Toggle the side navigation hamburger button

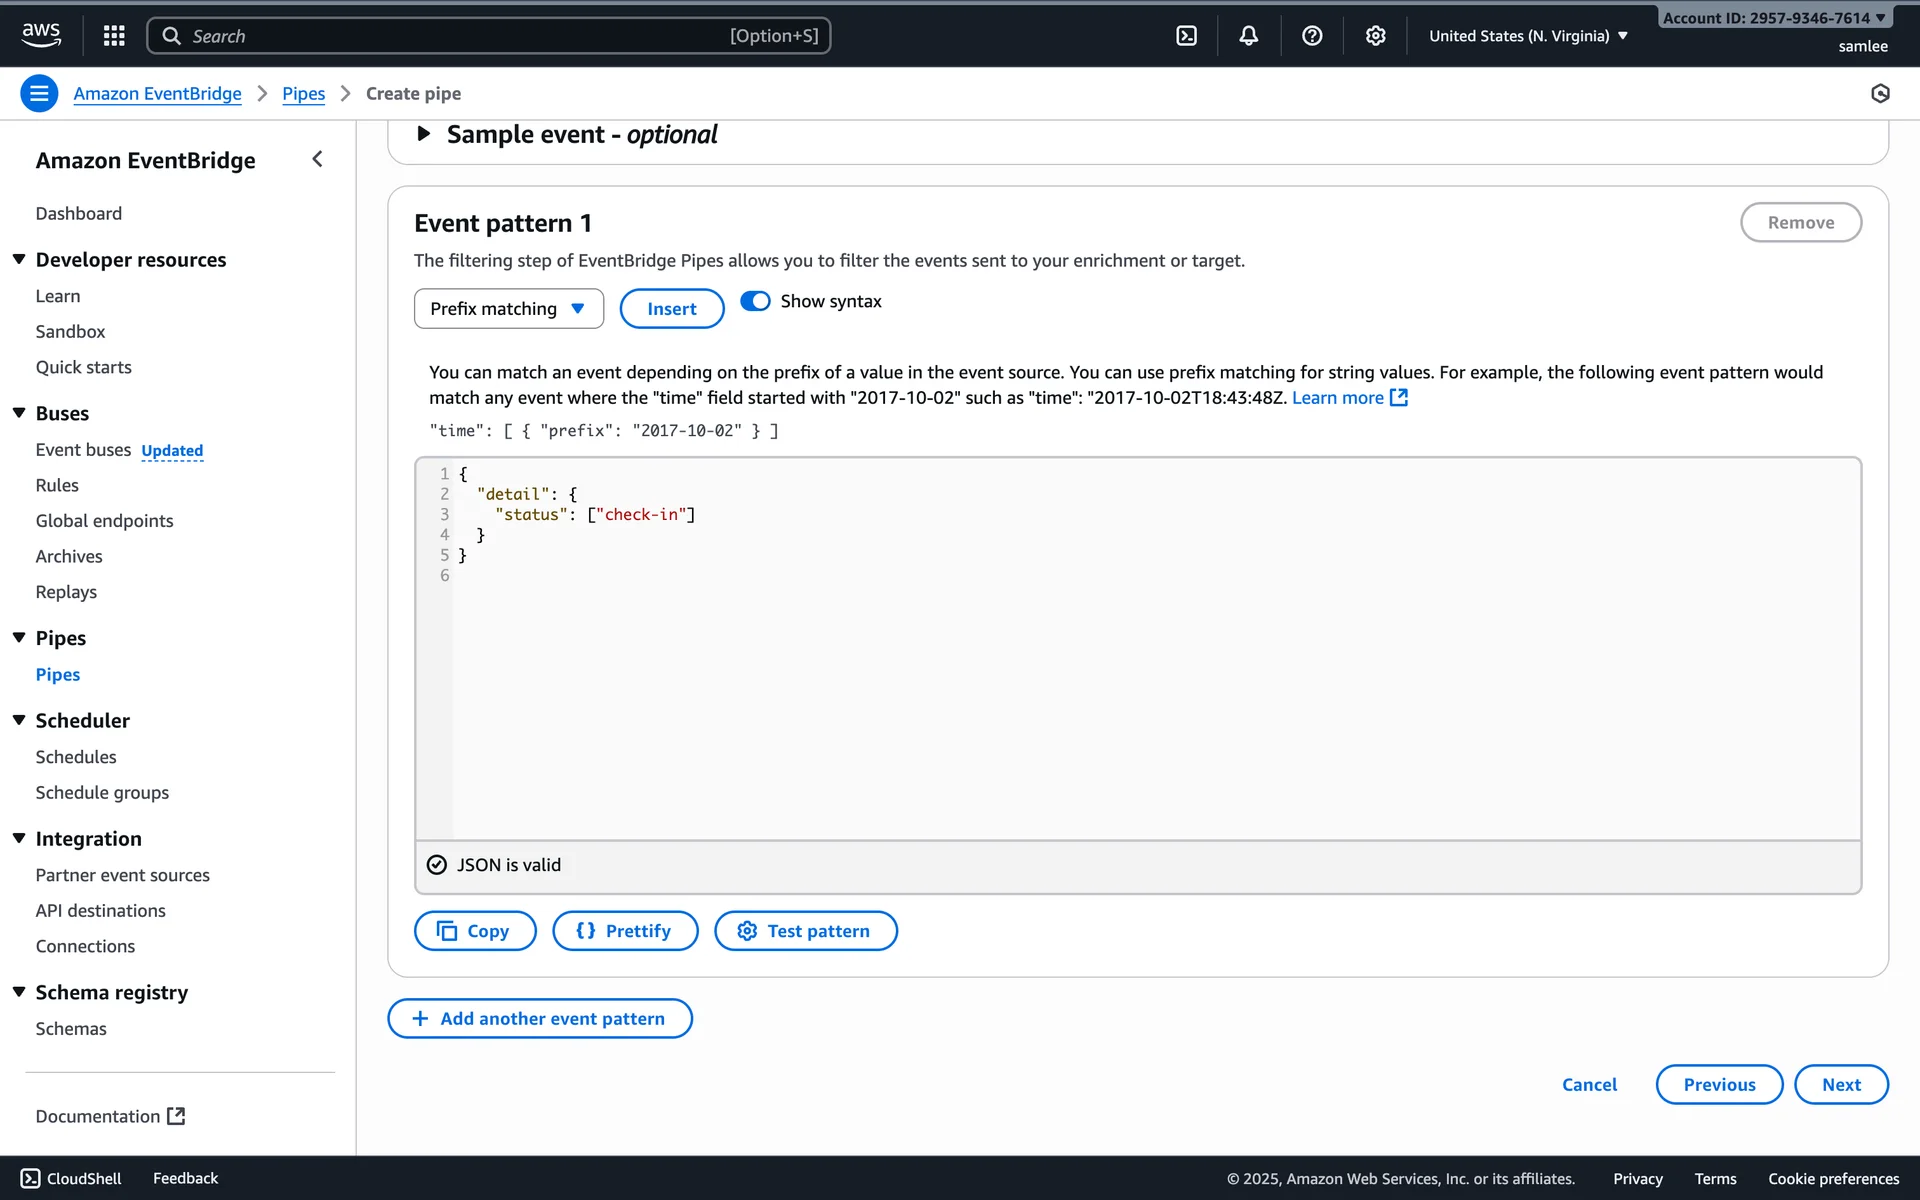tap(39, 94)
